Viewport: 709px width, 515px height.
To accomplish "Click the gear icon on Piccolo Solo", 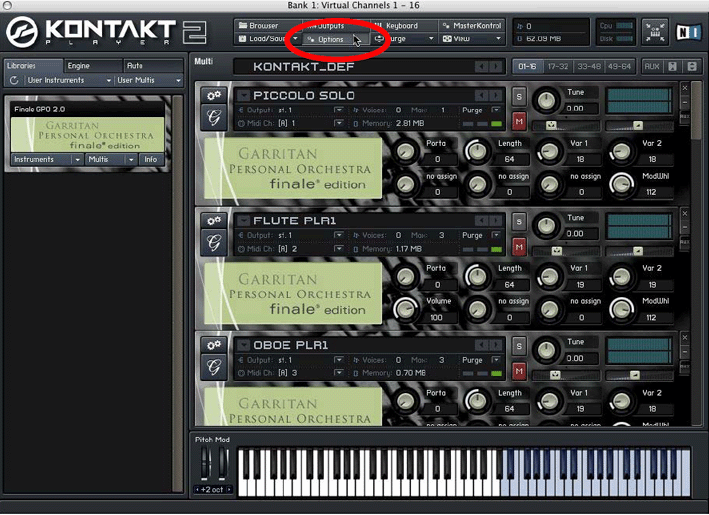I will click(214, 95).
